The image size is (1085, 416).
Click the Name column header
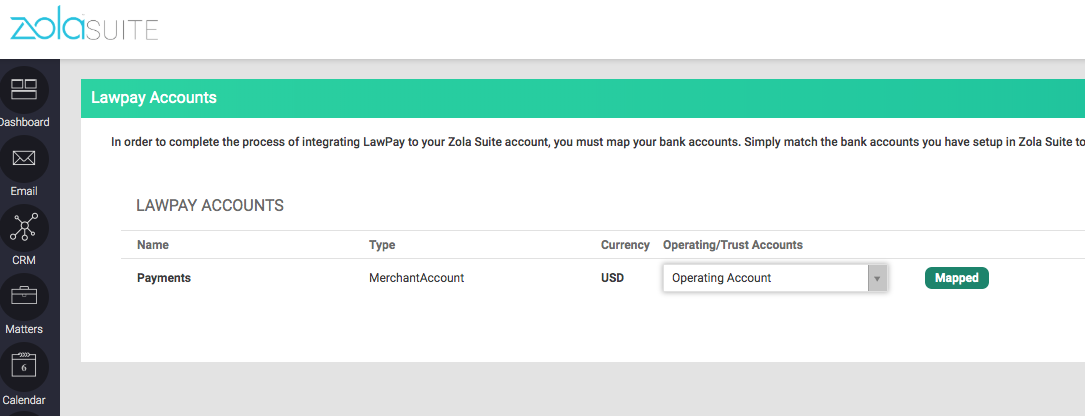coord(153,245)
